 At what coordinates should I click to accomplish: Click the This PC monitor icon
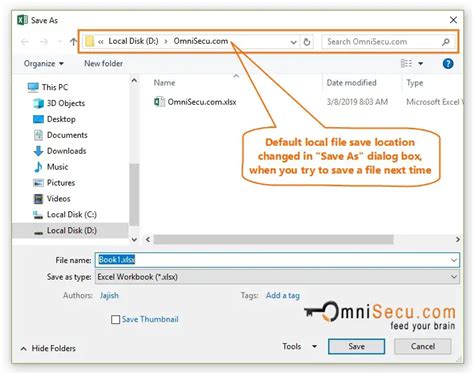coord(33,87)
